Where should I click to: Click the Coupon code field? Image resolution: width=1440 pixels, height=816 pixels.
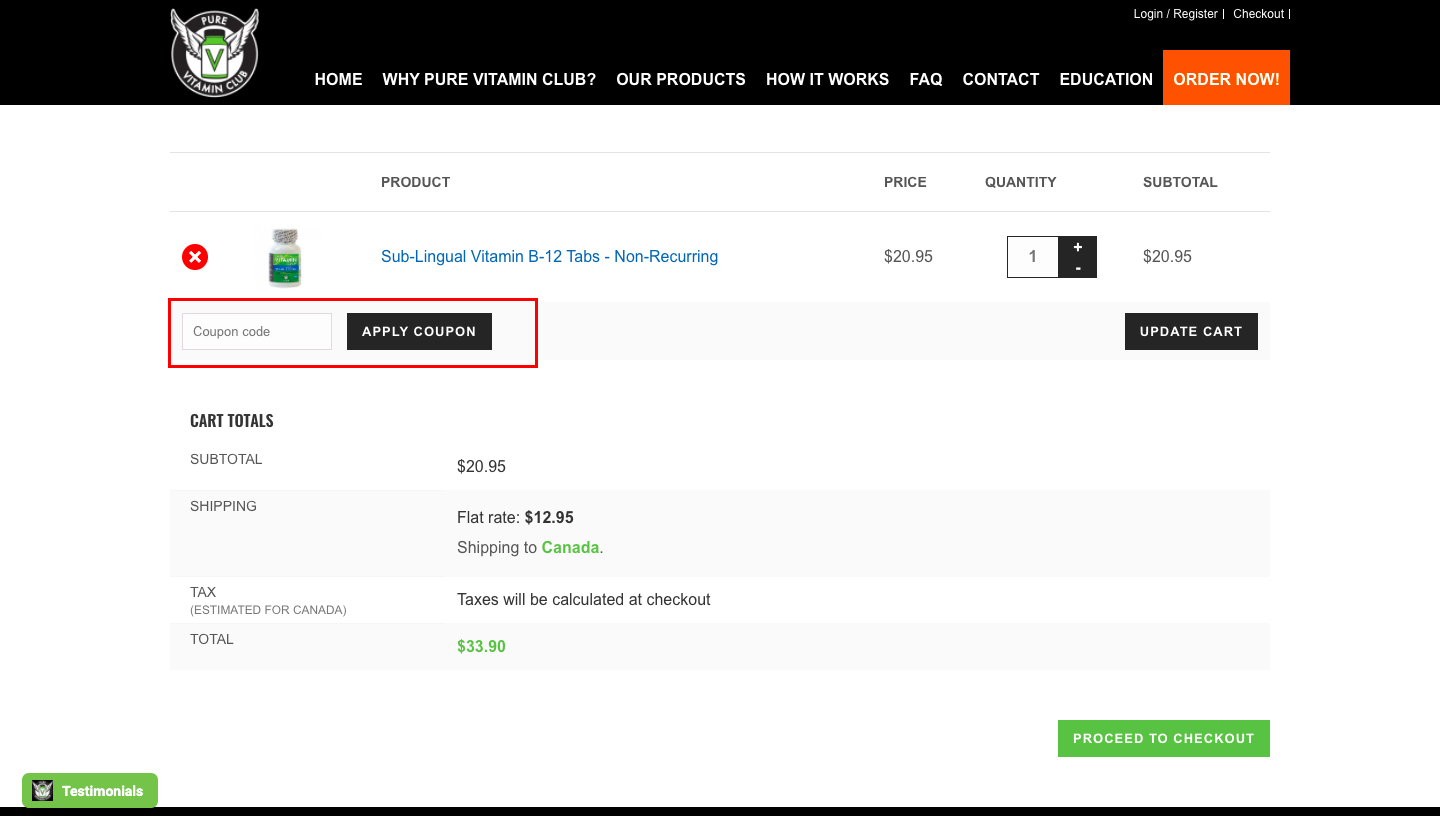click(257, 331)
